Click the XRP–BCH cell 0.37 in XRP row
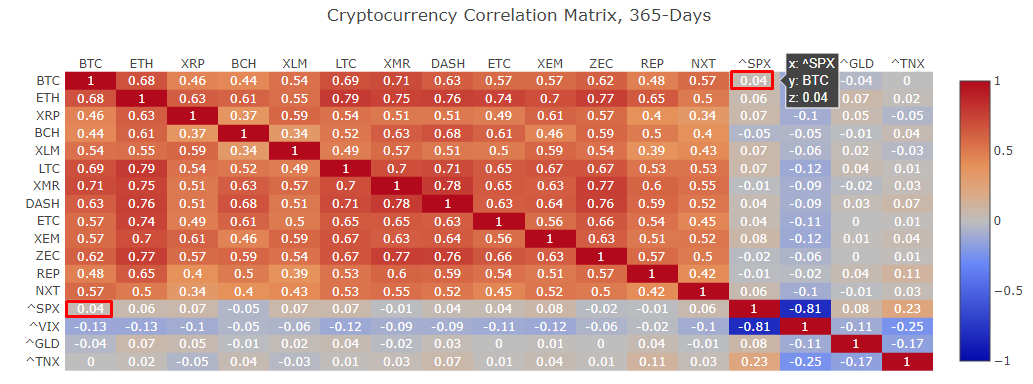1033x384 pixels. click(244, 116)
